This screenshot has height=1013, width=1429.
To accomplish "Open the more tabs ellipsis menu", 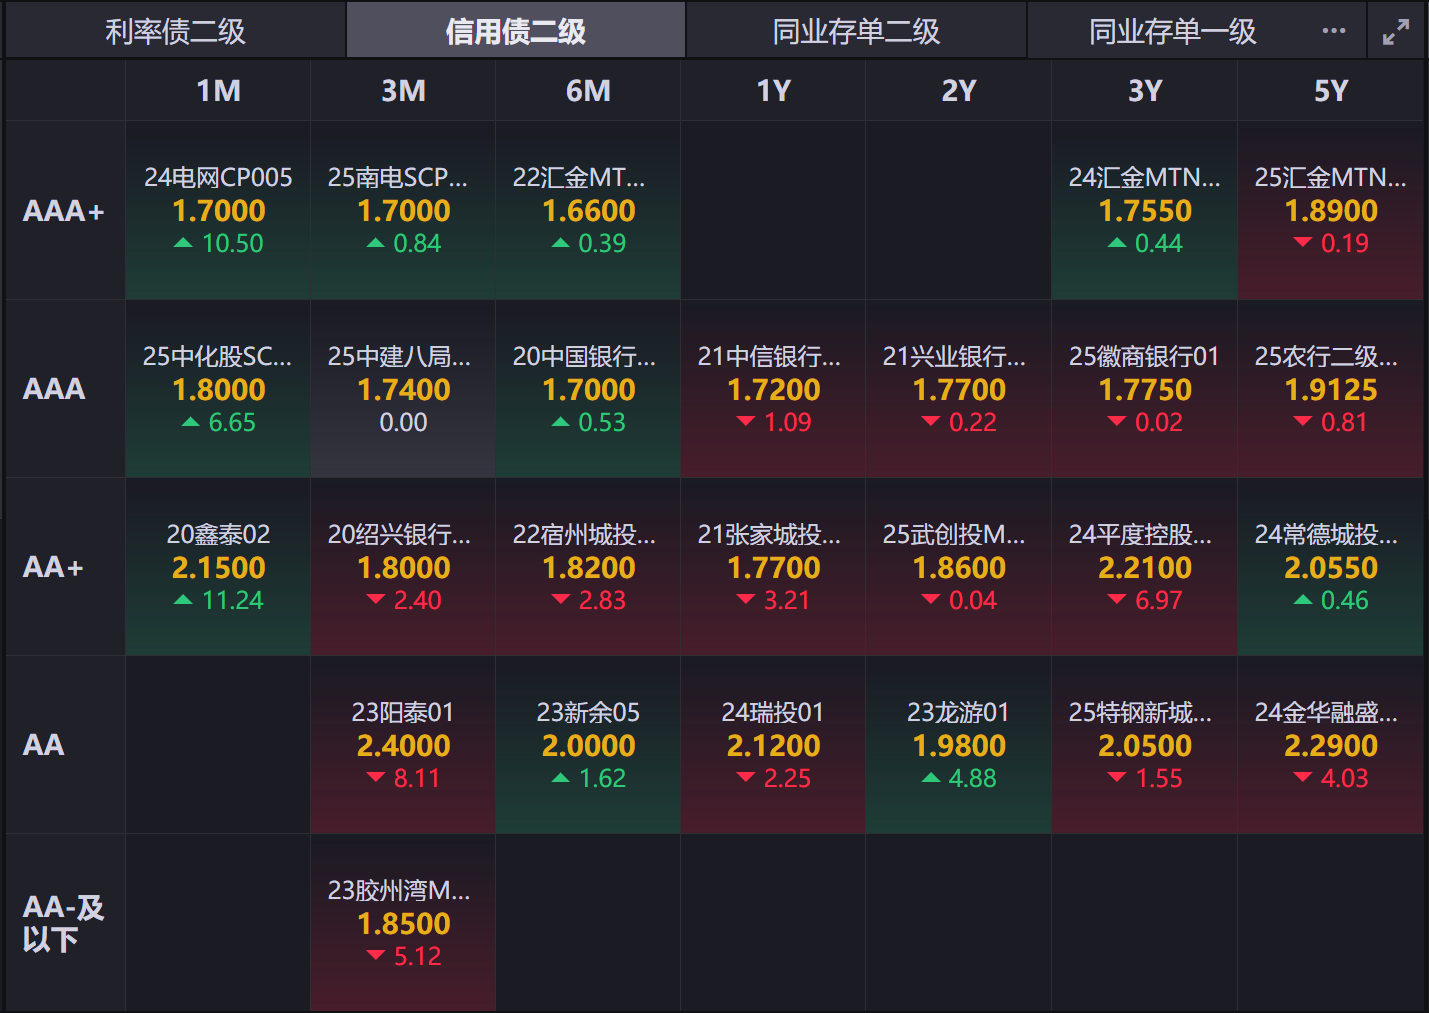I will click(1334, 31).
